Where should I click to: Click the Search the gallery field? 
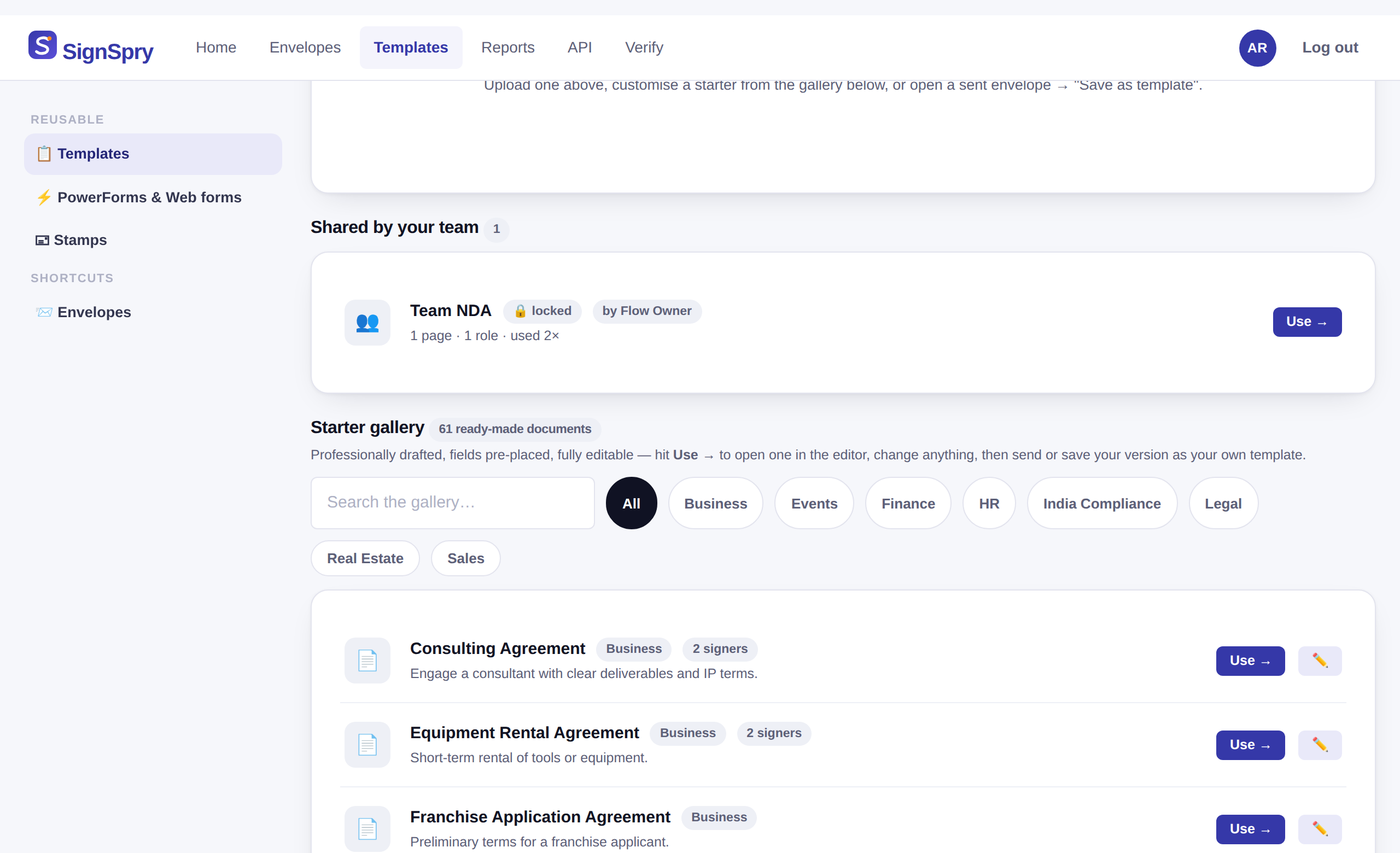coord(453,503)
